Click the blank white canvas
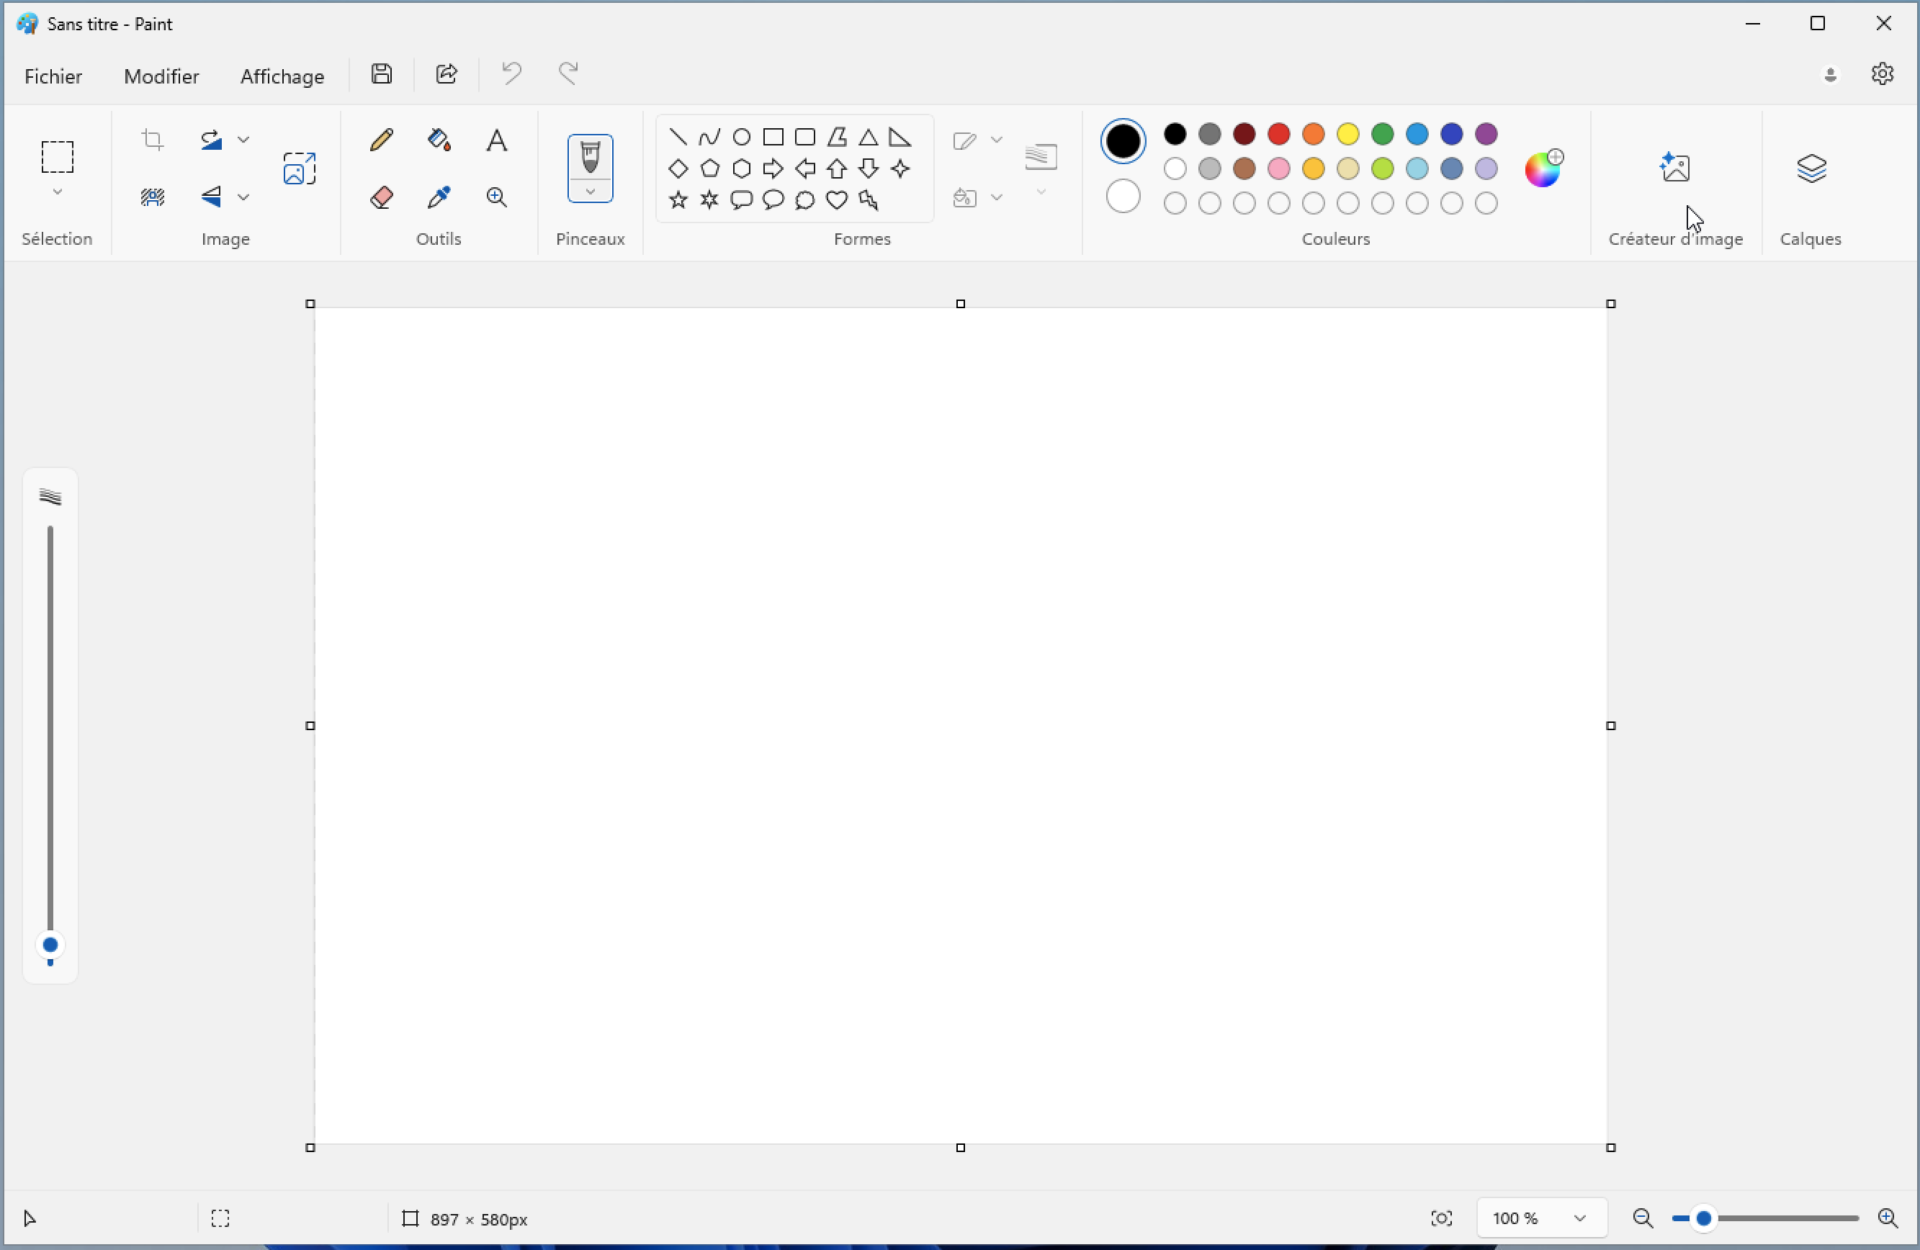Image resolution: width=1920 pixels, height=1250 pixels. tap(960, 725)
